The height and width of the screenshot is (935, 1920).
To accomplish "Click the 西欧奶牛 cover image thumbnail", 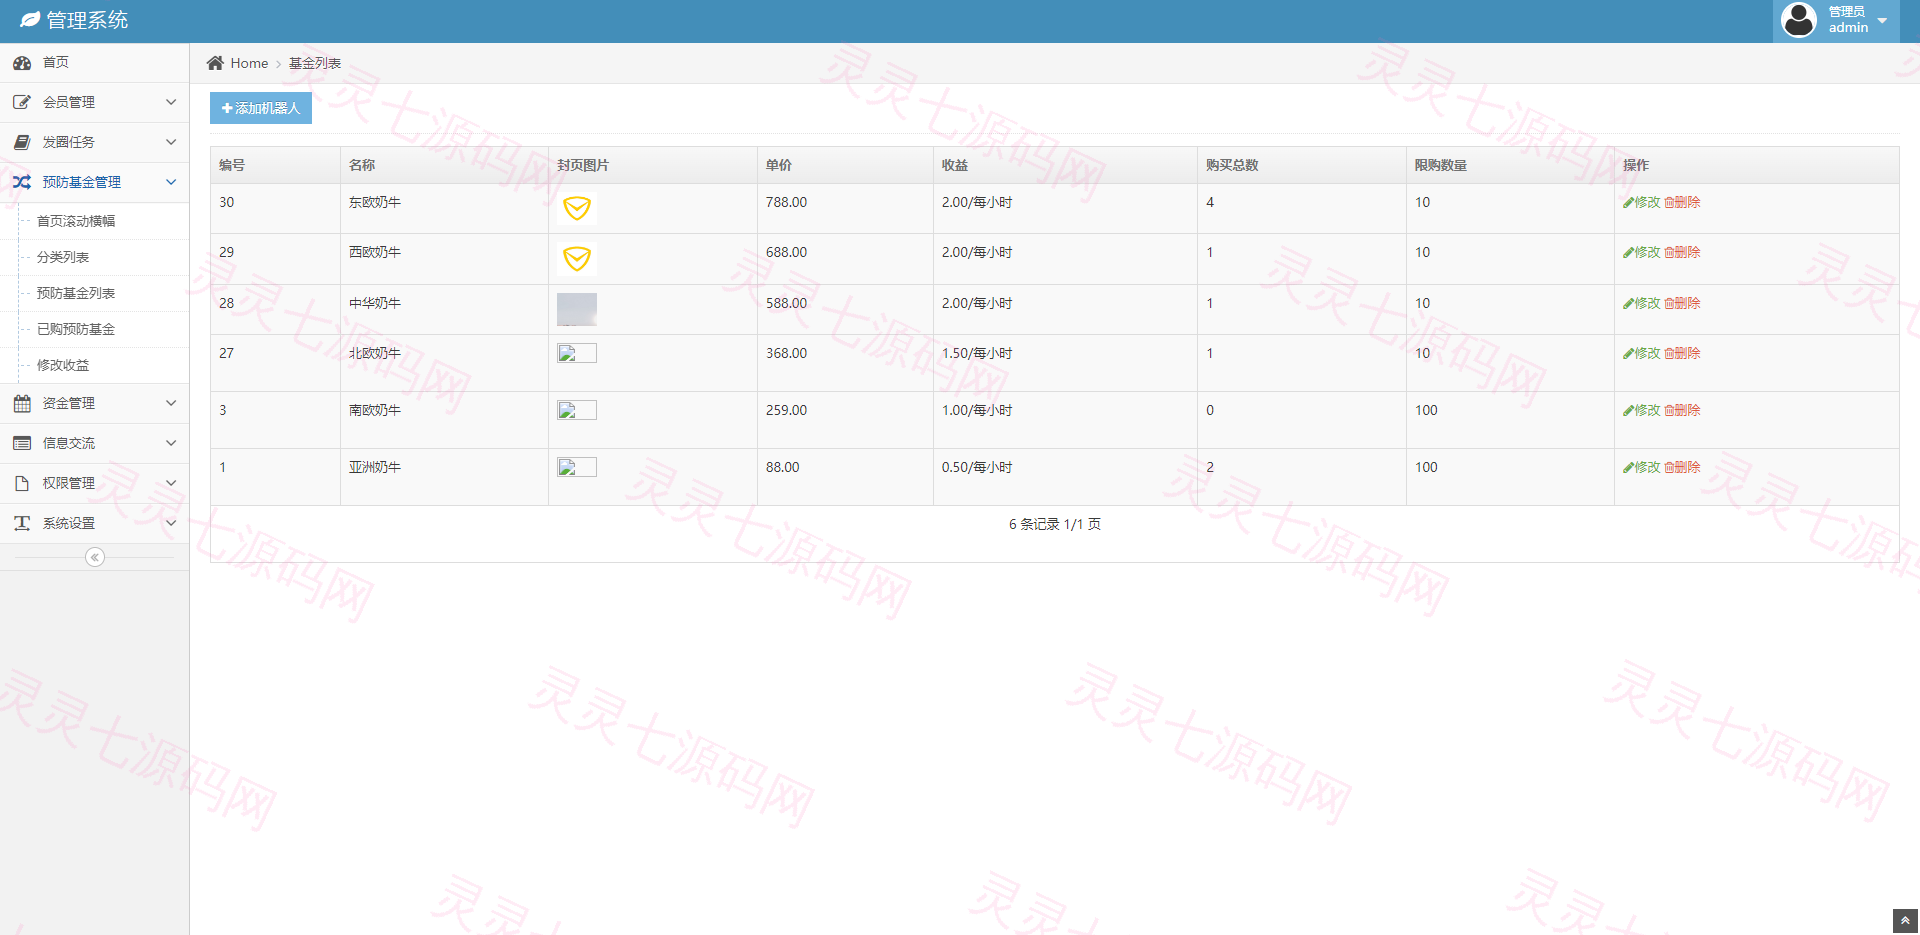I will click(577, 259).
